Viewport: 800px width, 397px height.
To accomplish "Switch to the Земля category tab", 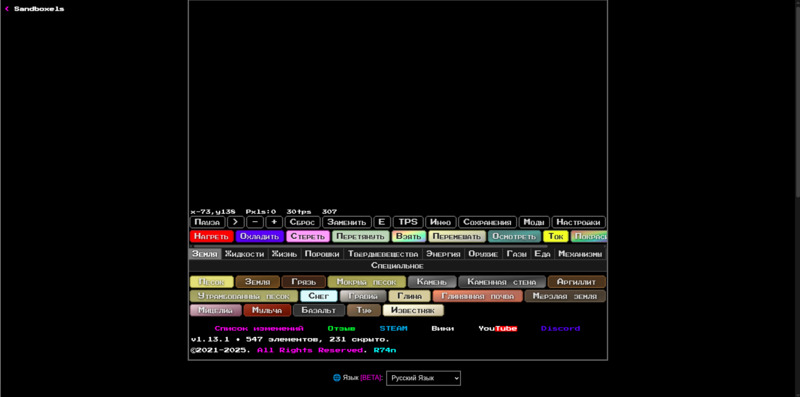I will coord(205,254).
